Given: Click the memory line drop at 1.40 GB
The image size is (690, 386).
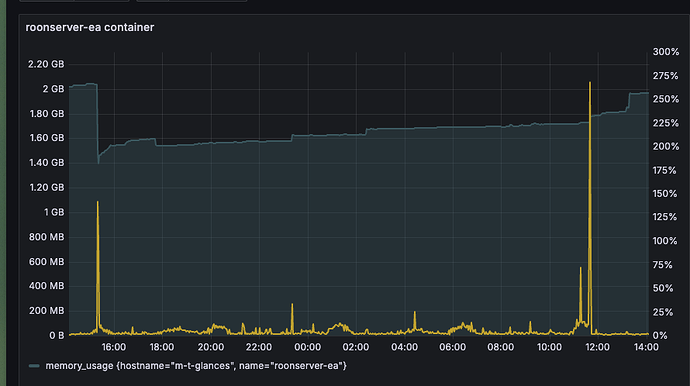Looking at the screenshot, I should point(98,162).
